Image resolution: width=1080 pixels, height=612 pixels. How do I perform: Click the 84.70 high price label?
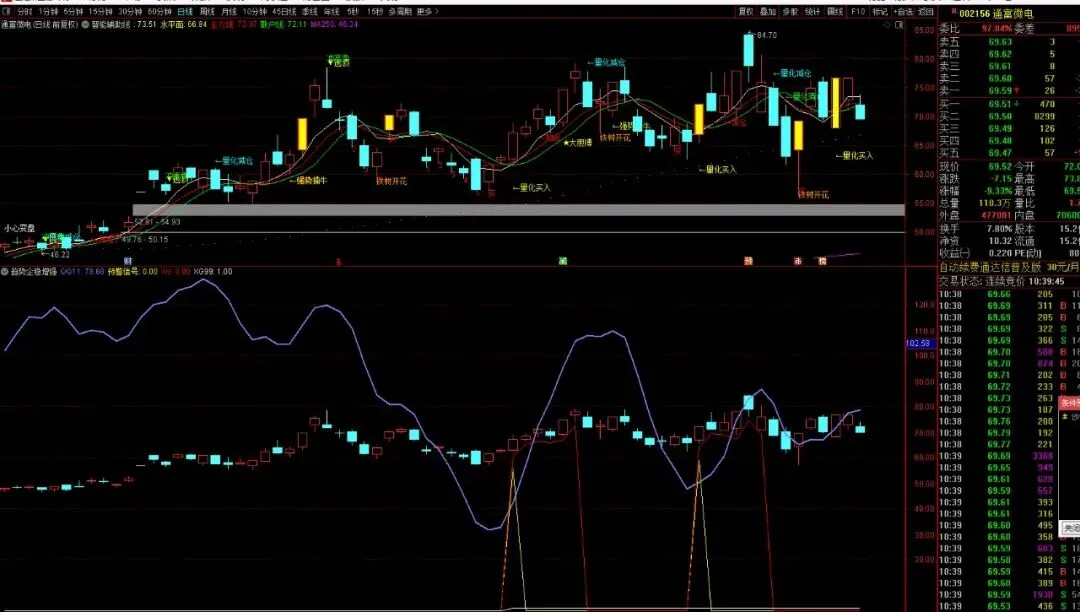767,35
